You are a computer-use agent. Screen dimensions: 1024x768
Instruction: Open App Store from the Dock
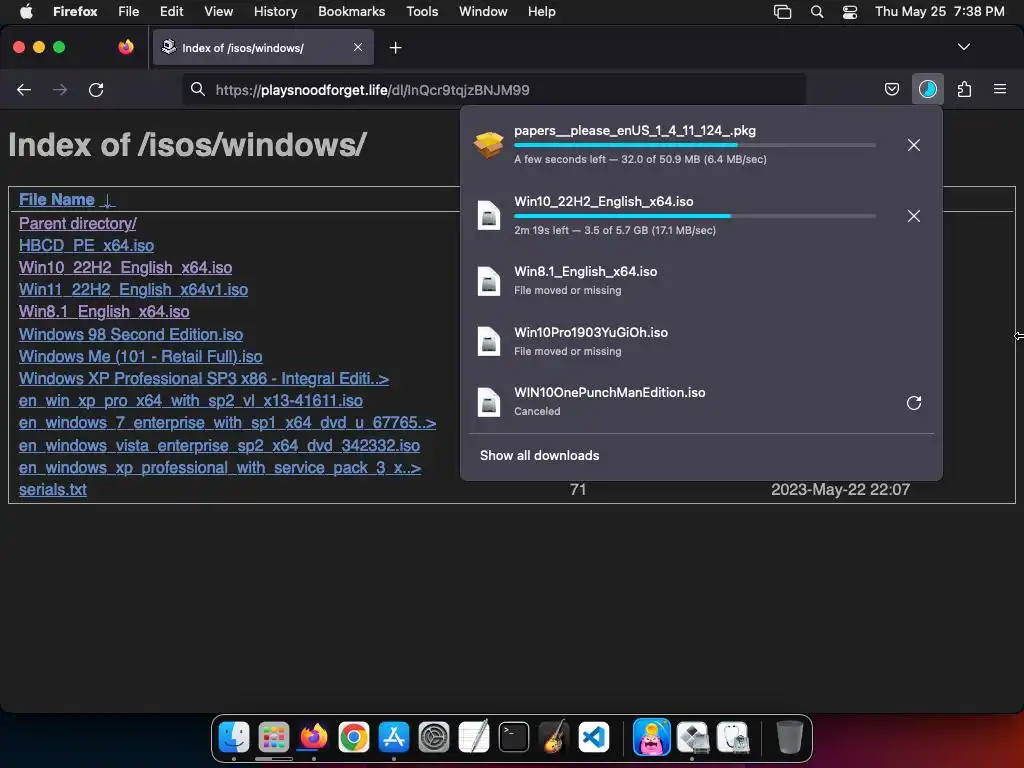click(394, 737)
